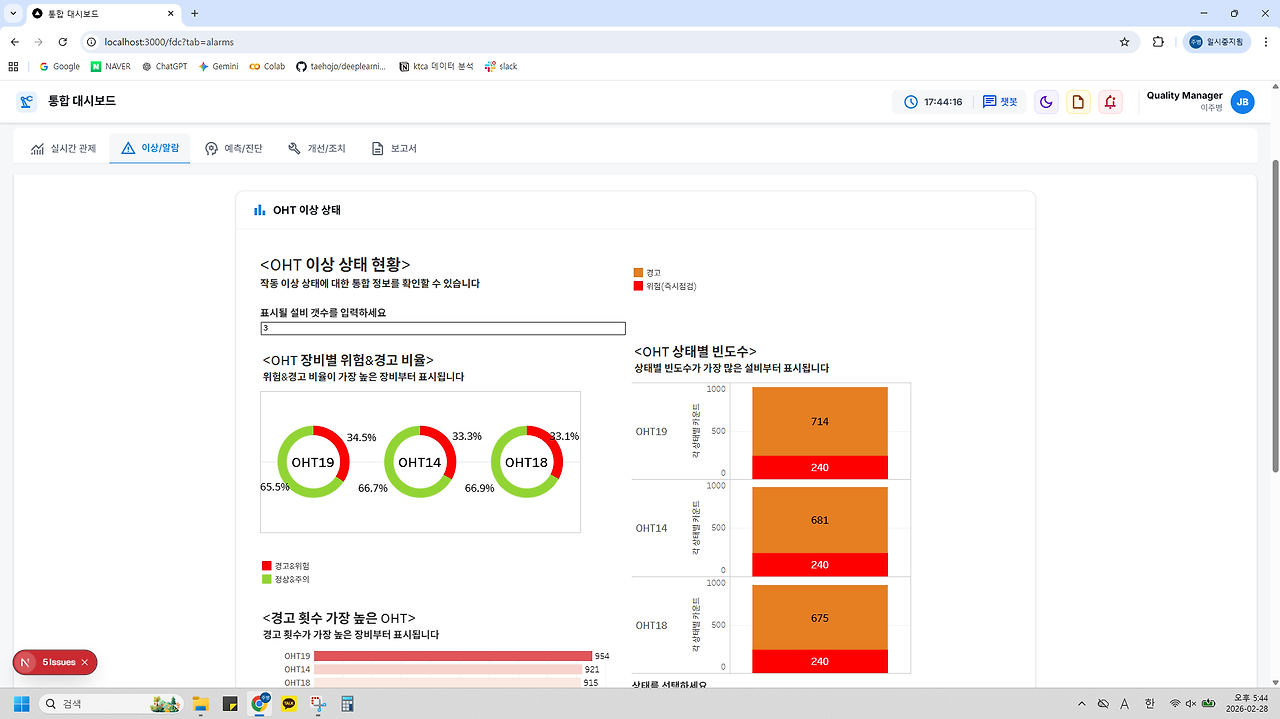Open alarm notifications via the bell icon
1280x719 pixels.
pyautogui.click(x=1110, y=102)
